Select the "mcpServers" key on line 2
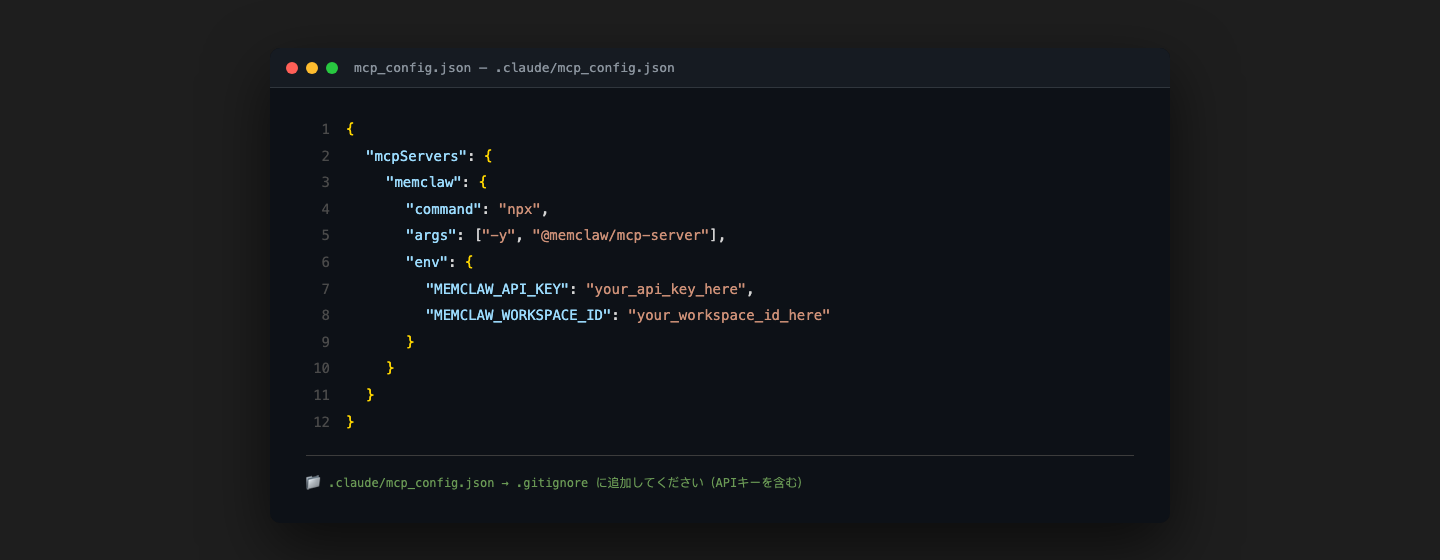The width and height of the screenshot is (1440, 560). tap(416, 156)
